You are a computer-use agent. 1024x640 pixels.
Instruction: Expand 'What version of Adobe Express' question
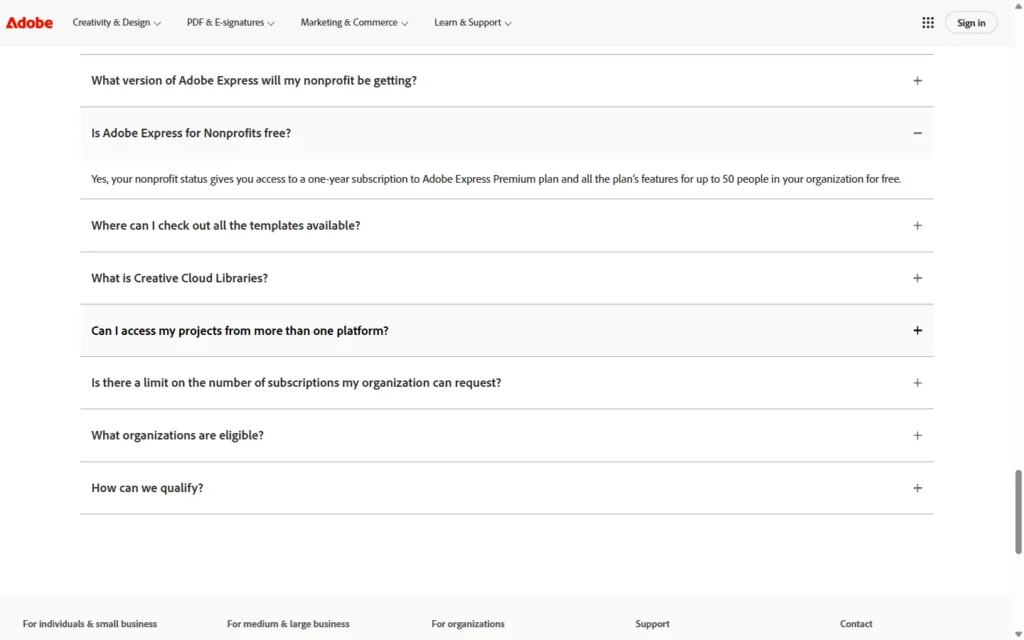(x=507, y=80)
